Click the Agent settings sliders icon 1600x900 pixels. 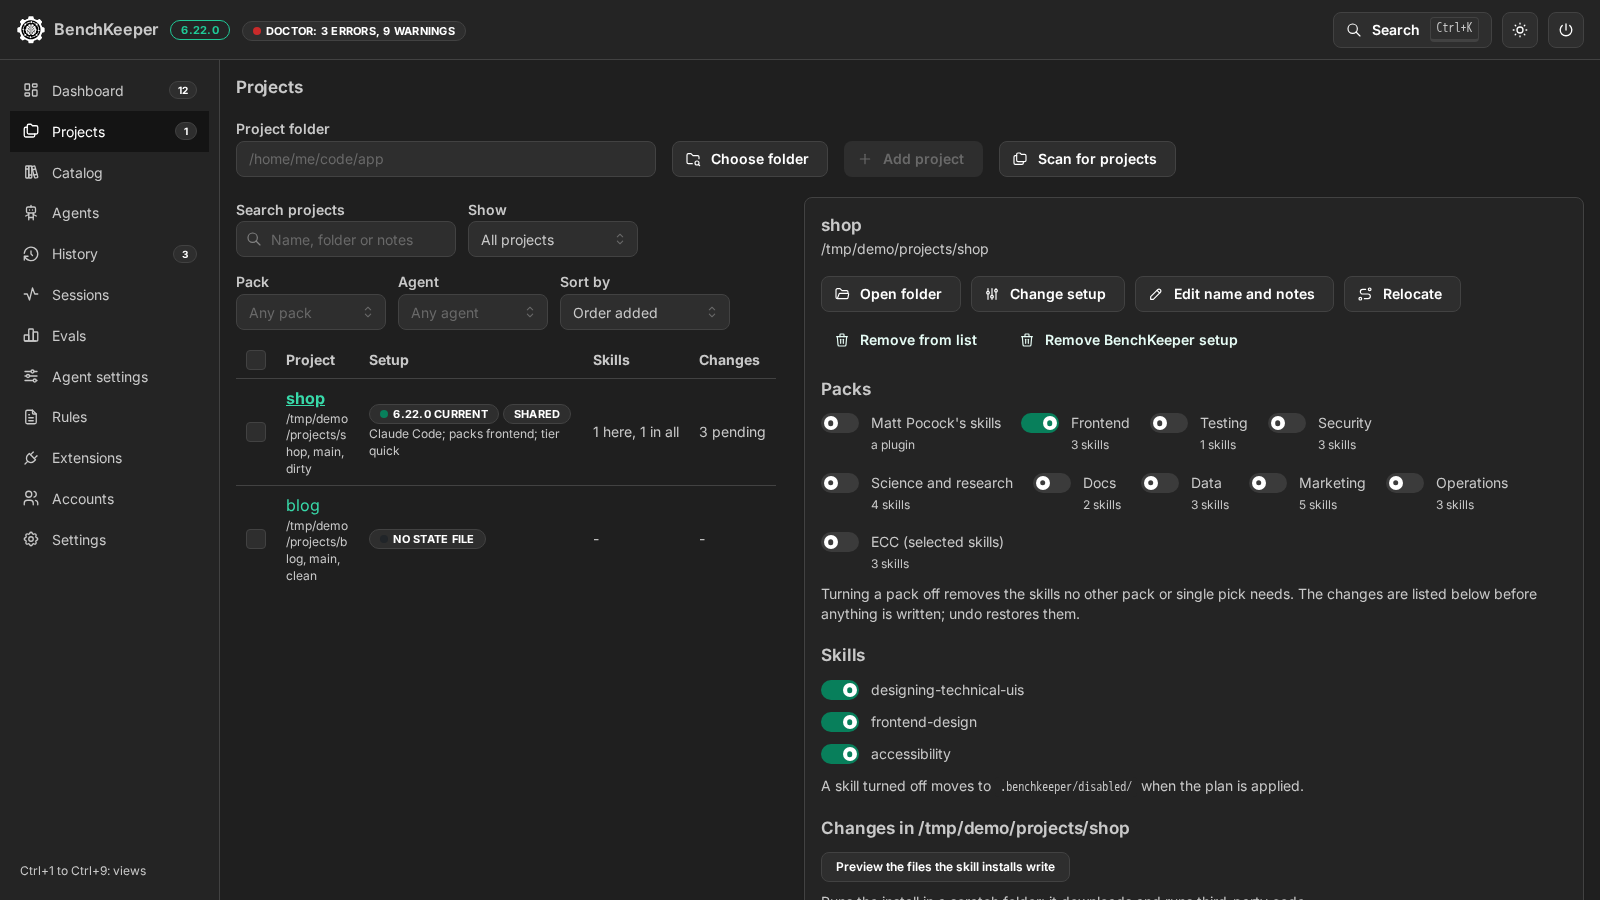click(31, 377)
